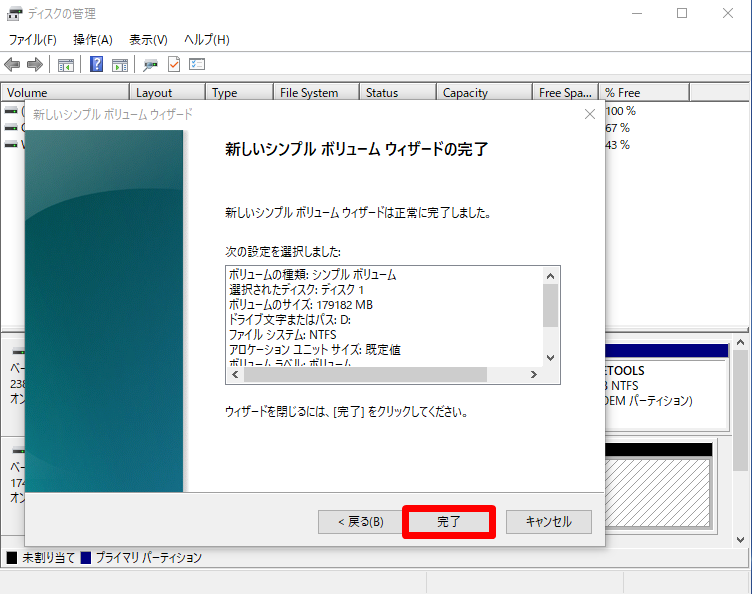Sort by the Status column header
The width and height of the screenshot is (752, 594).
point(398,93)
